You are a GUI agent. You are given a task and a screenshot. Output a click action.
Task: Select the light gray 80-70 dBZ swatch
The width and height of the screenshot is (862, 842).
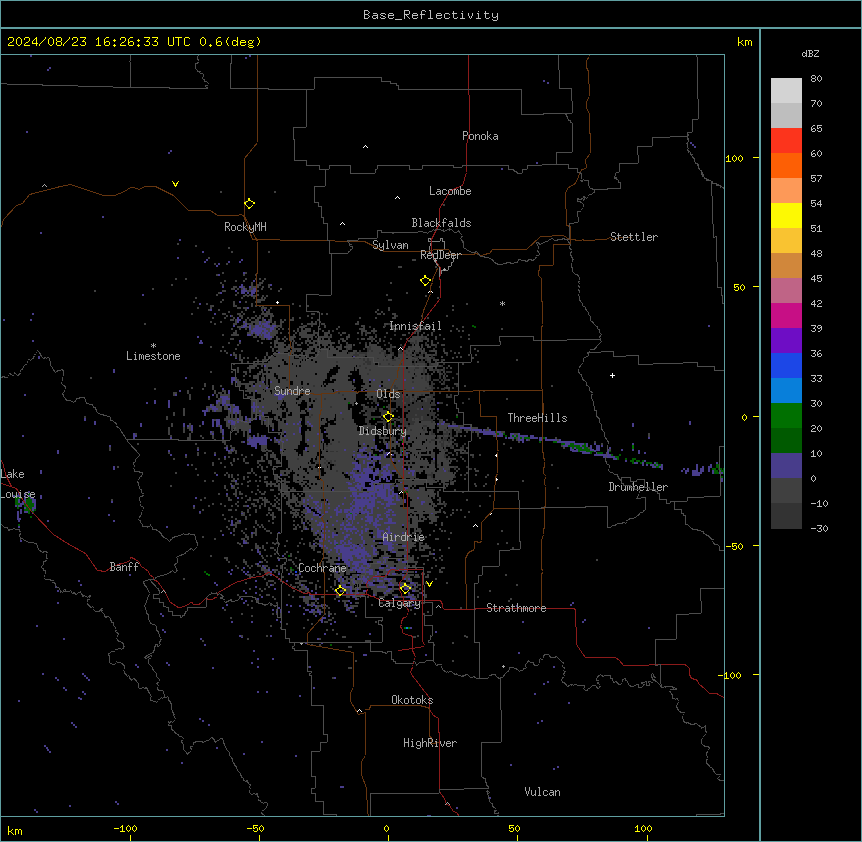[786, 91]
